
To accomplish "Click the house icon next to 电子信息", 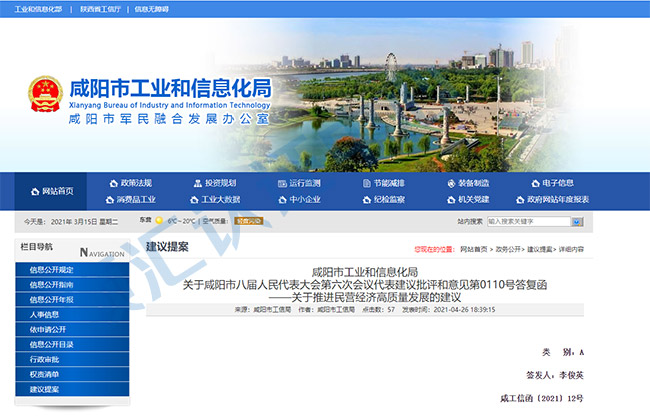I will (536, 183).
